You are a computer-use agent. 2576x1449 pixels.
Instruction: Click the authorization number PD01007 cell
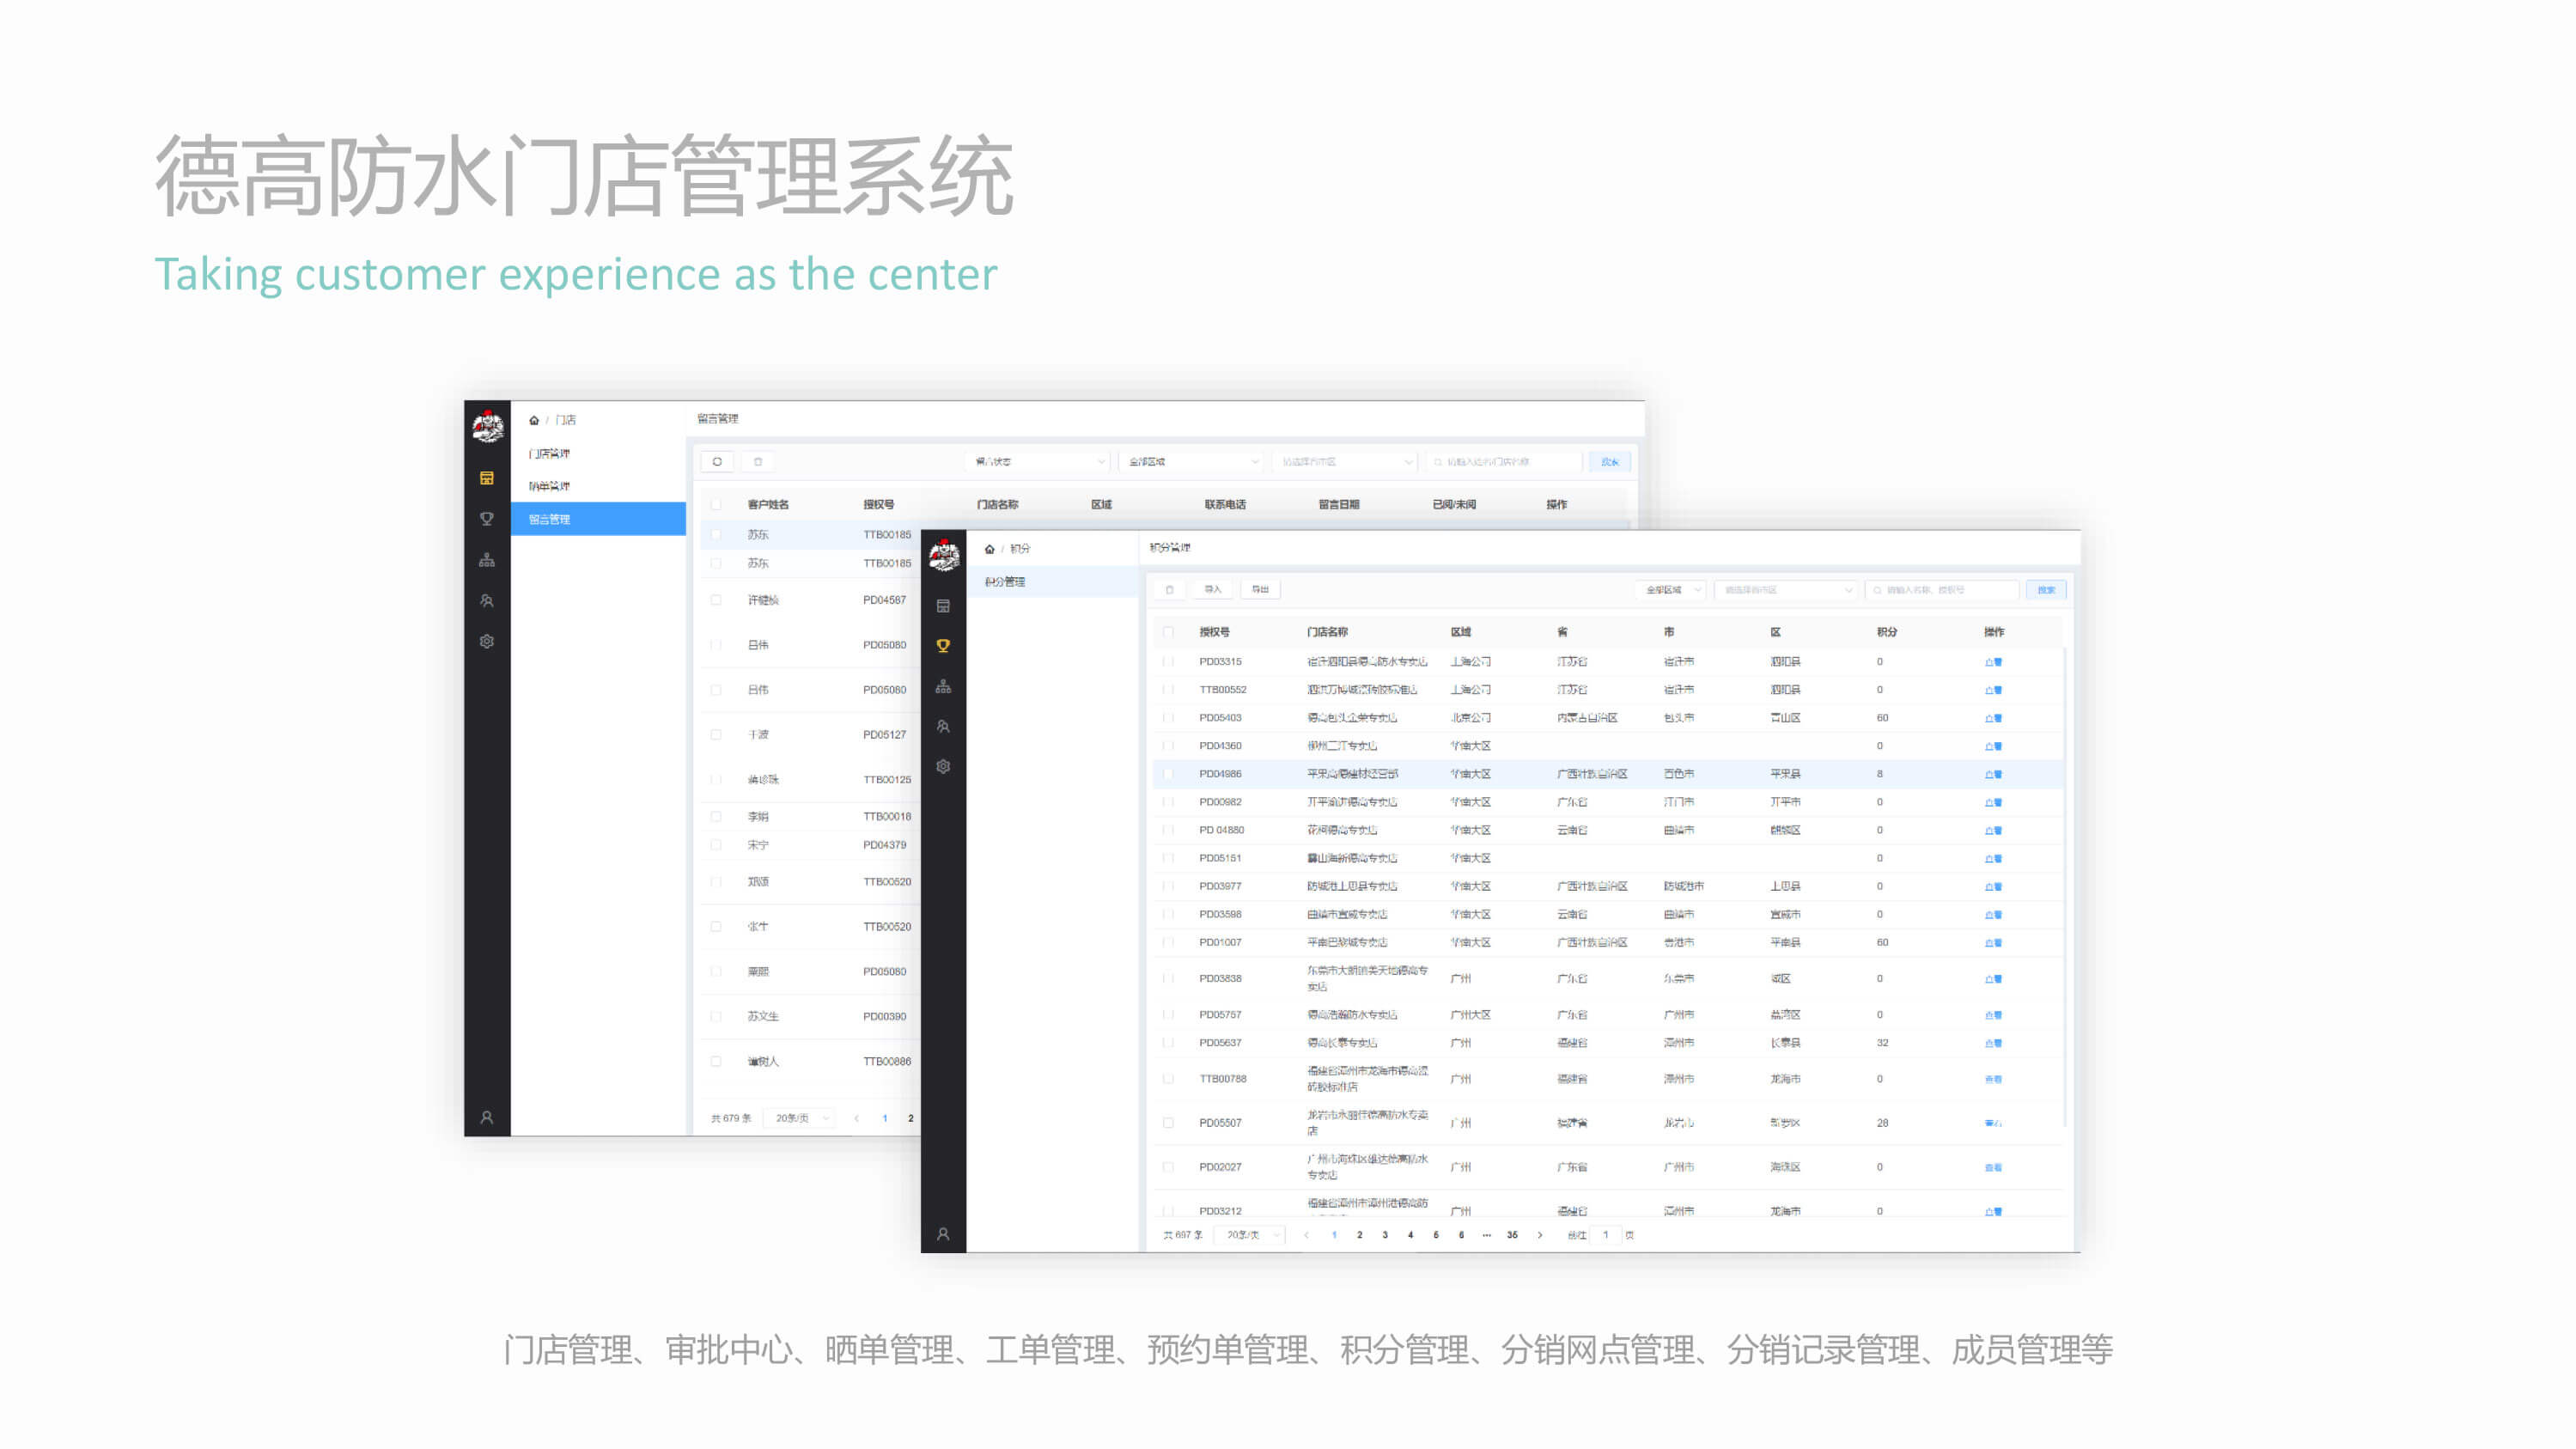tap(1220, 942)
